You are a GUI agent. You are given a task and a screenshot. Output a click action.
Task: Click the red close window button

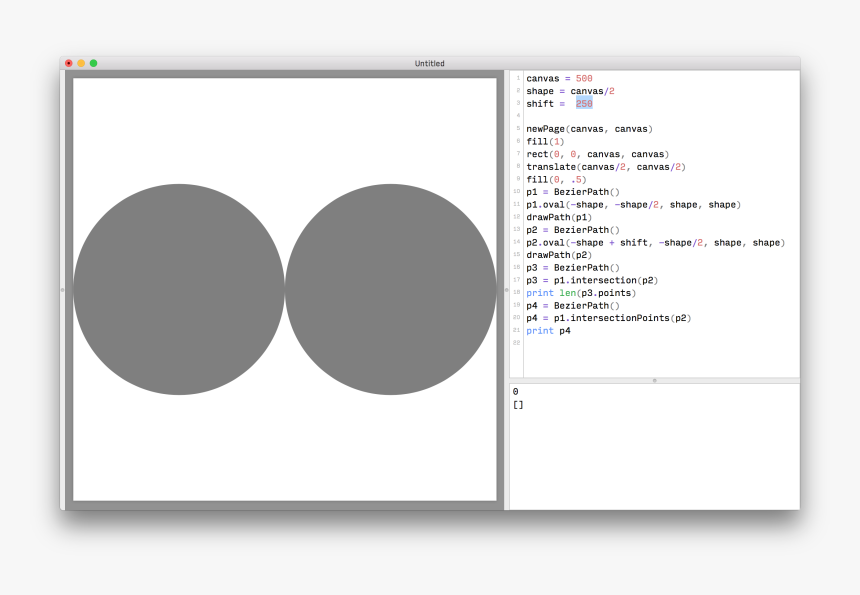pos(69,63)
